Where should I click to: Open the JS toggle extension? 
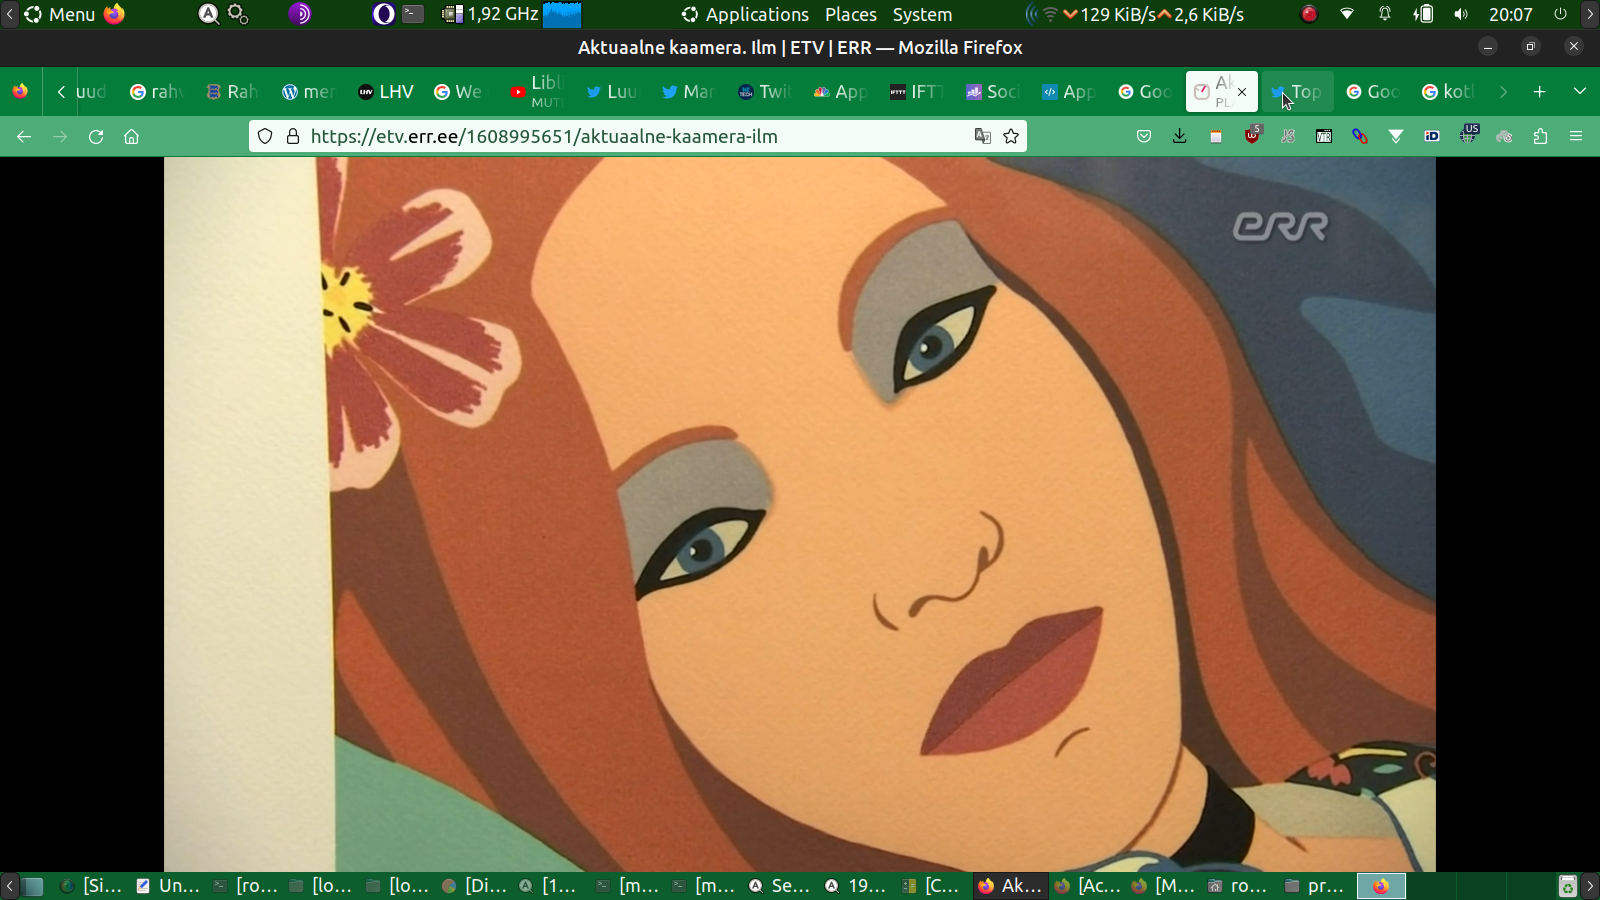[x=1288, y=137]
